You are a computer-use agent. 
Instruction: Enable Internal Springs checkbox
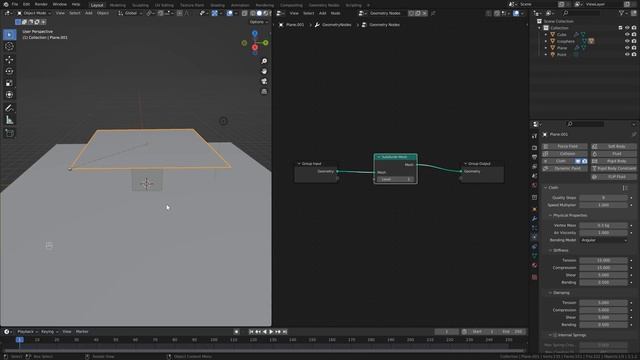(555, 335)
